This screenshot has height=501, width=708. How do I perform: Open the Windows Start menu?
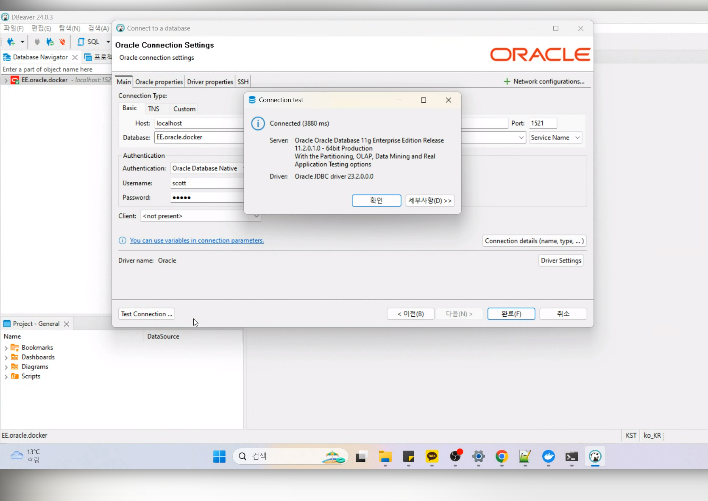219,457
